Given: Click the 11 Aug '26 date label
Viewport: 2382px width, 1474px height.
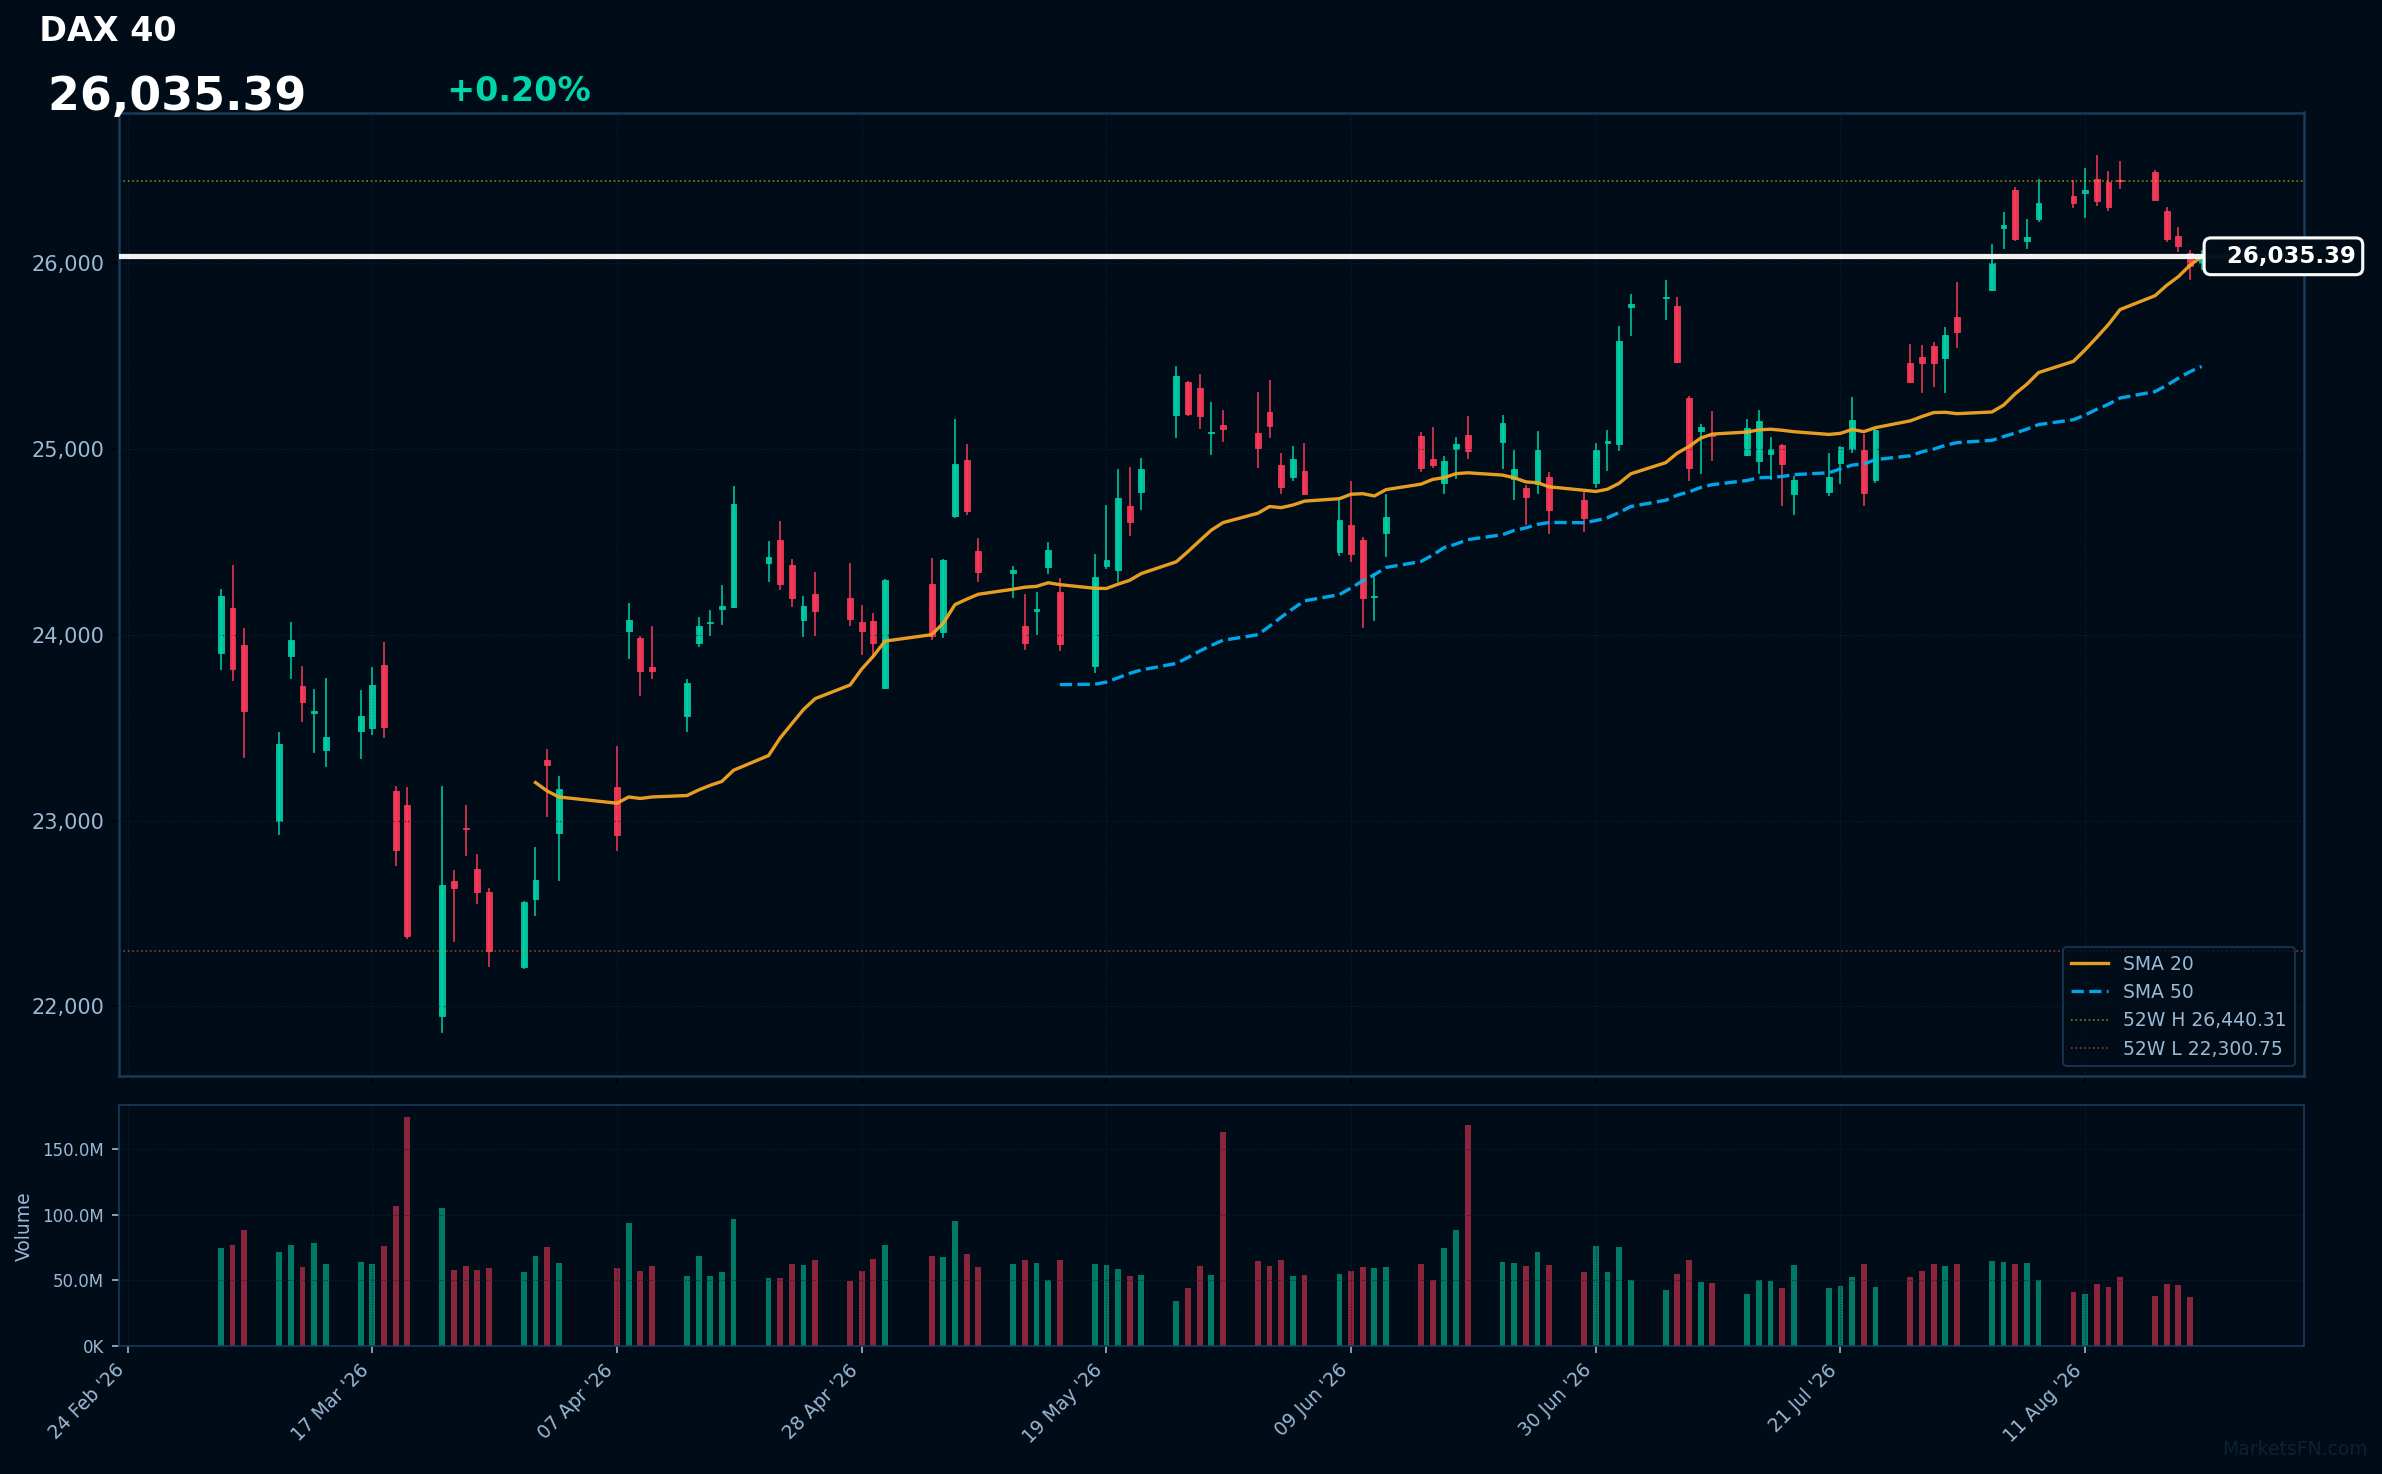Looking at the screenshot, I should 2042,1402.
